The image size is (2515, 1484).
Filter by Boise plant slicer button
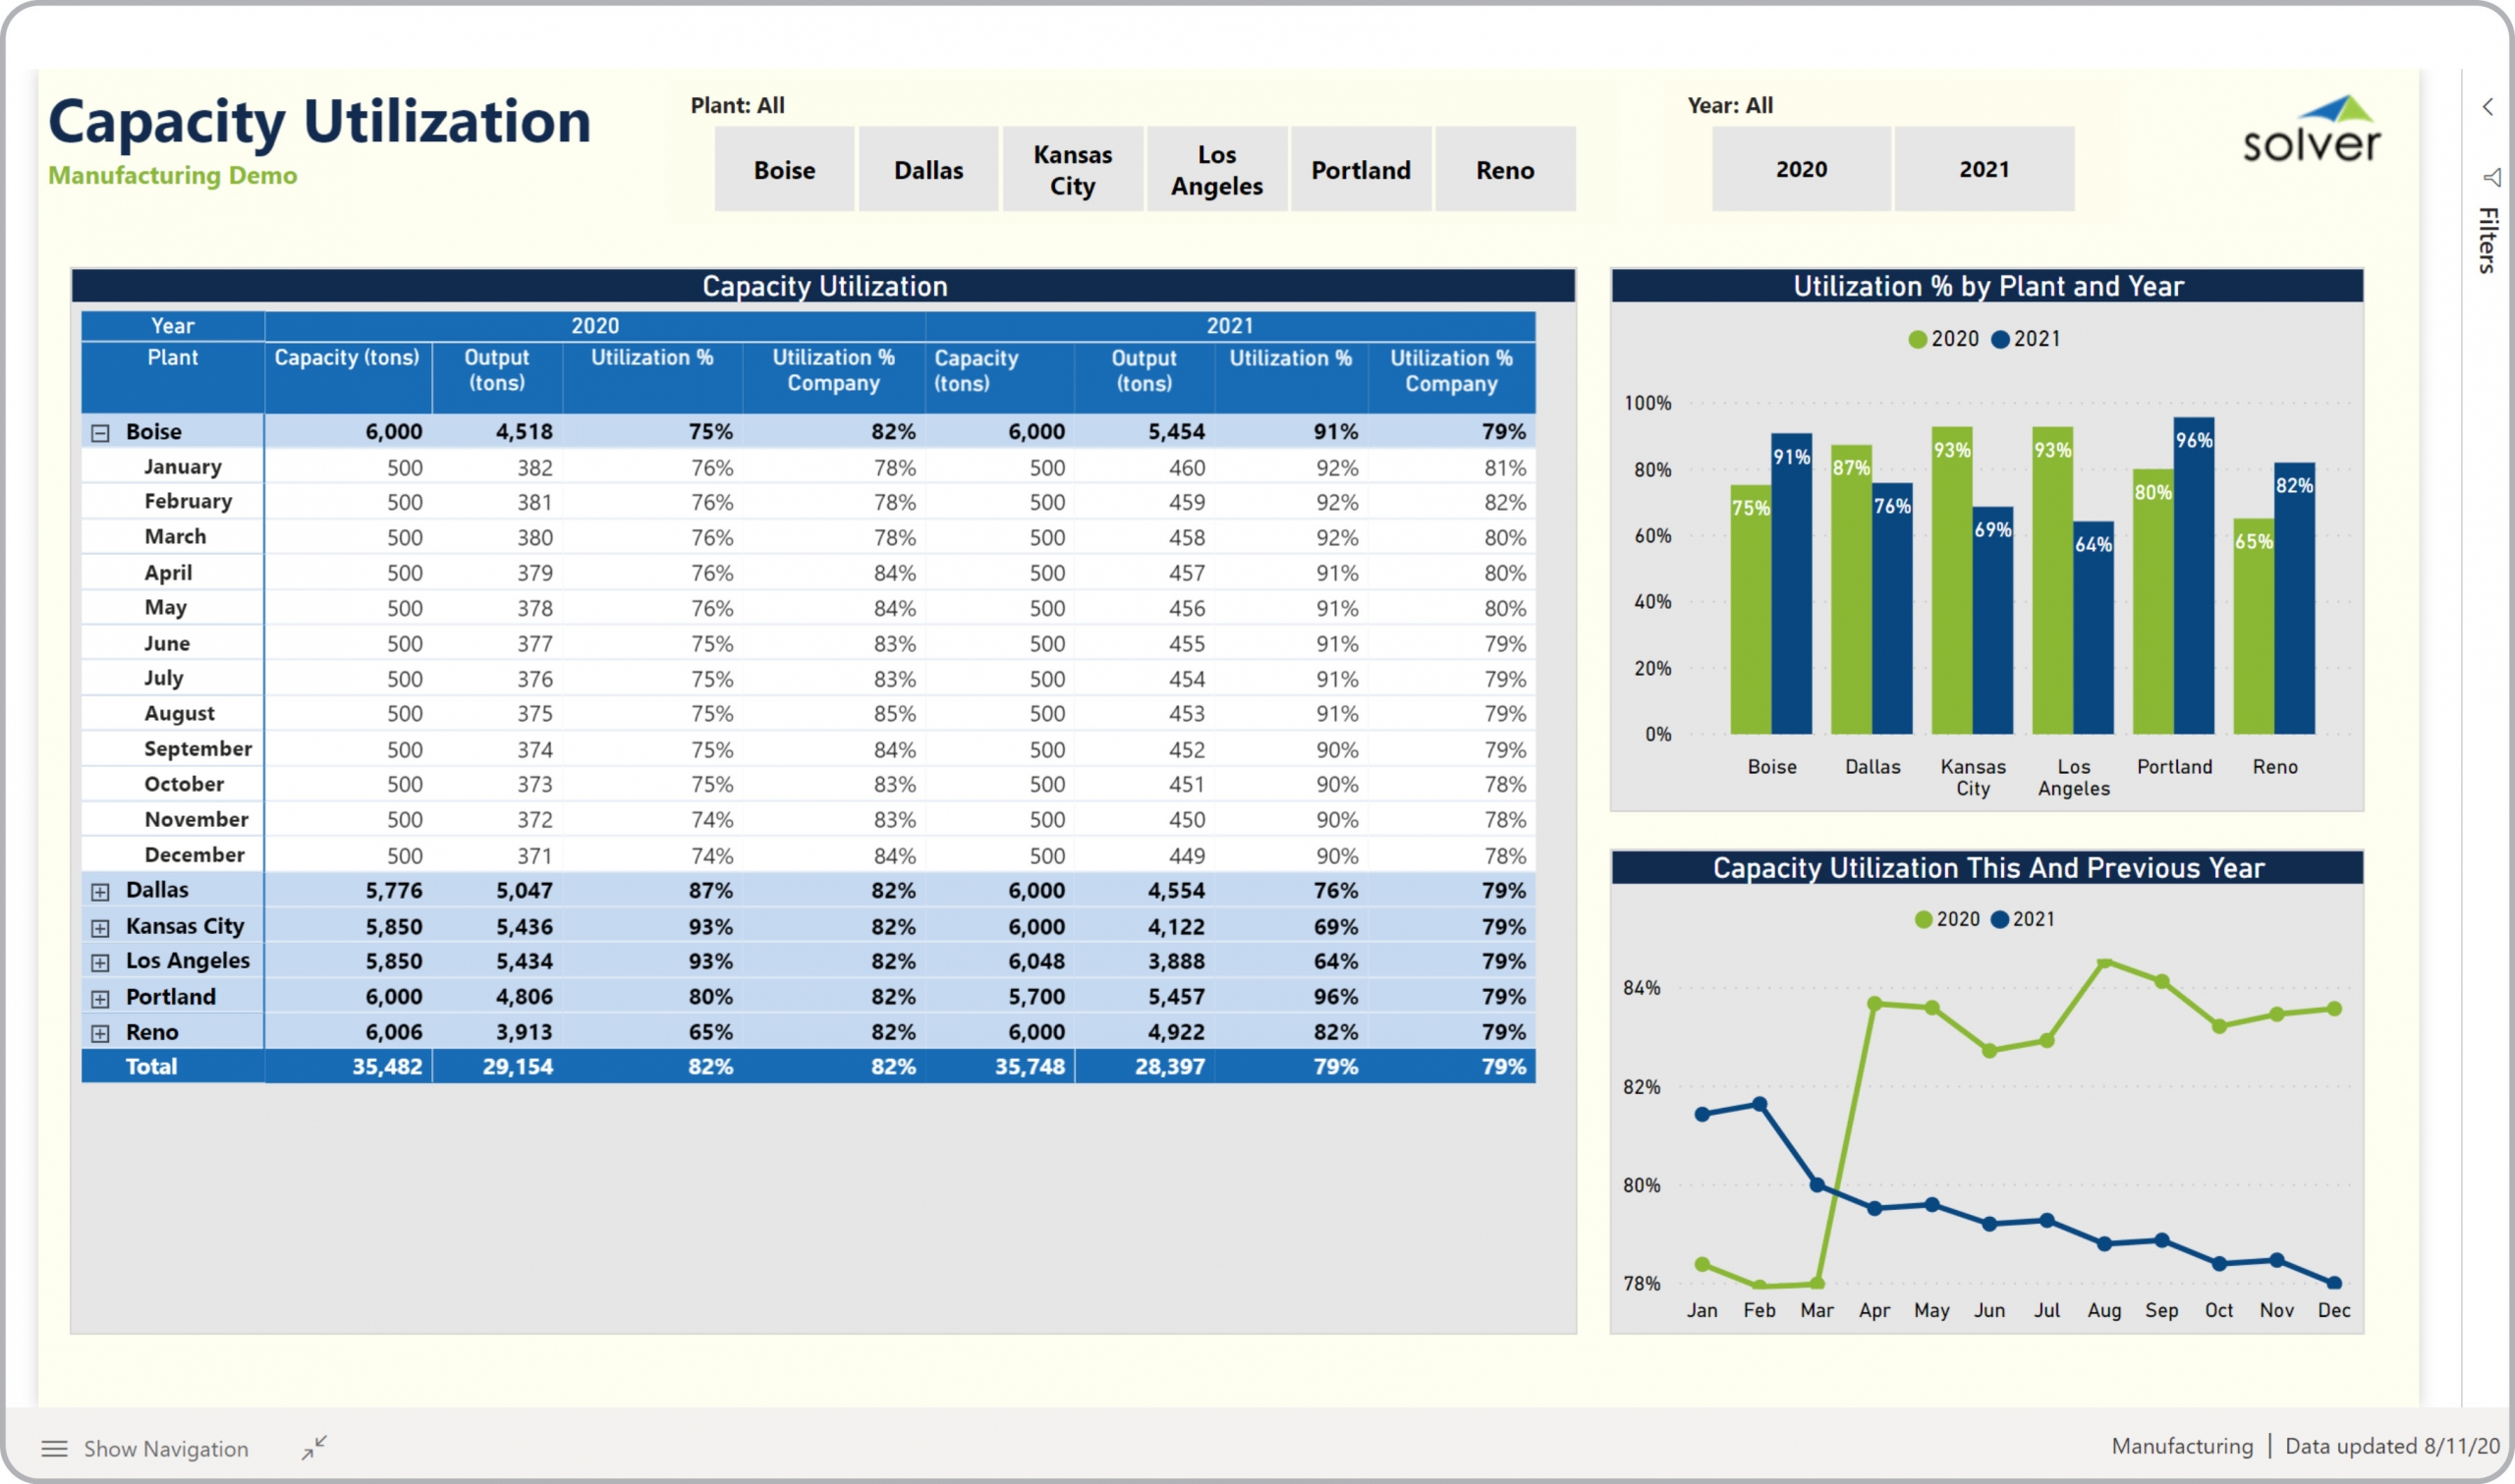pos(784,170)
